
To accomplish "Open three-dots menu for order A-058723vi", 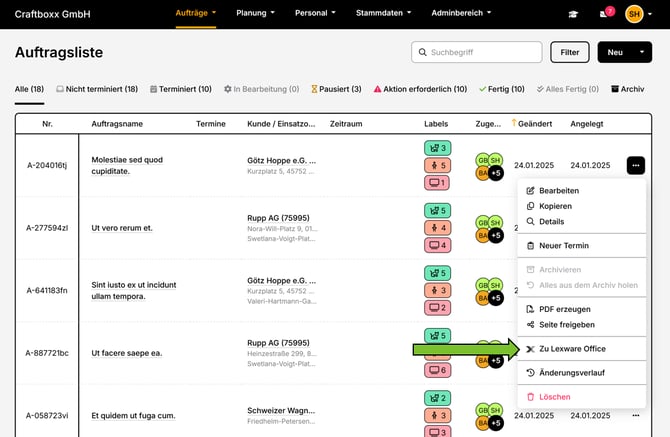I will pyautogui.click(x=636, y=414).
